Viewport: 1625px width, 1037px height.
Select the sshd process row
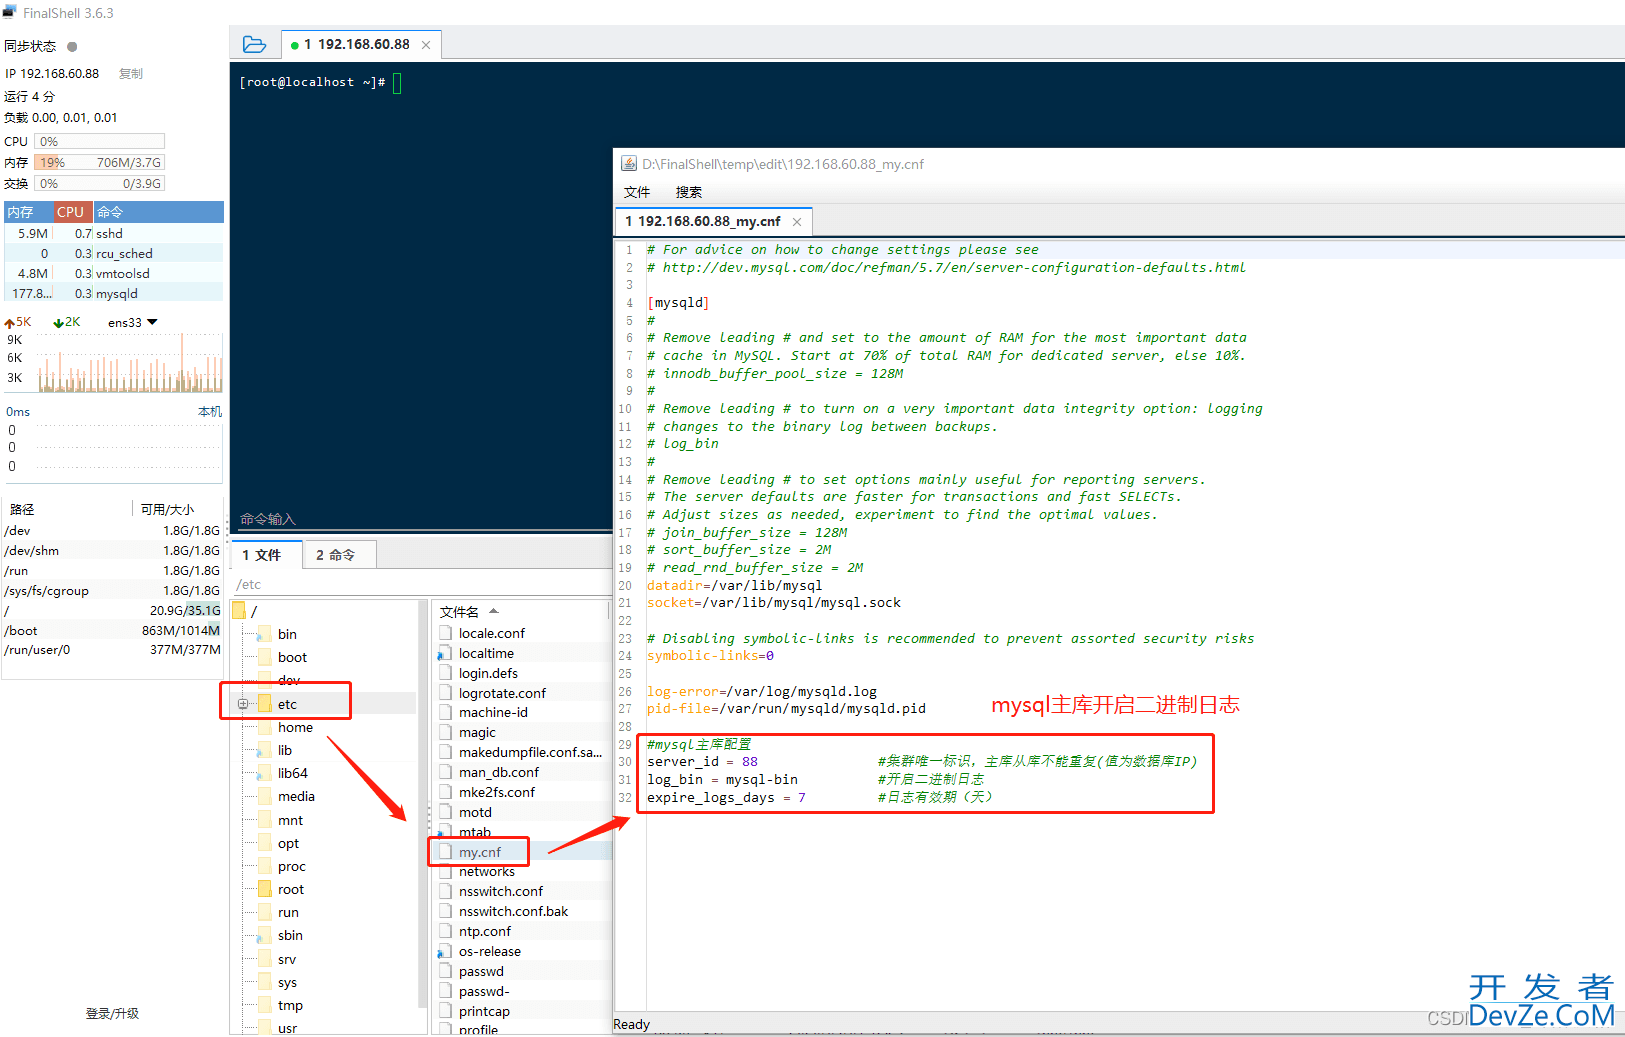(x=113, y=233)
